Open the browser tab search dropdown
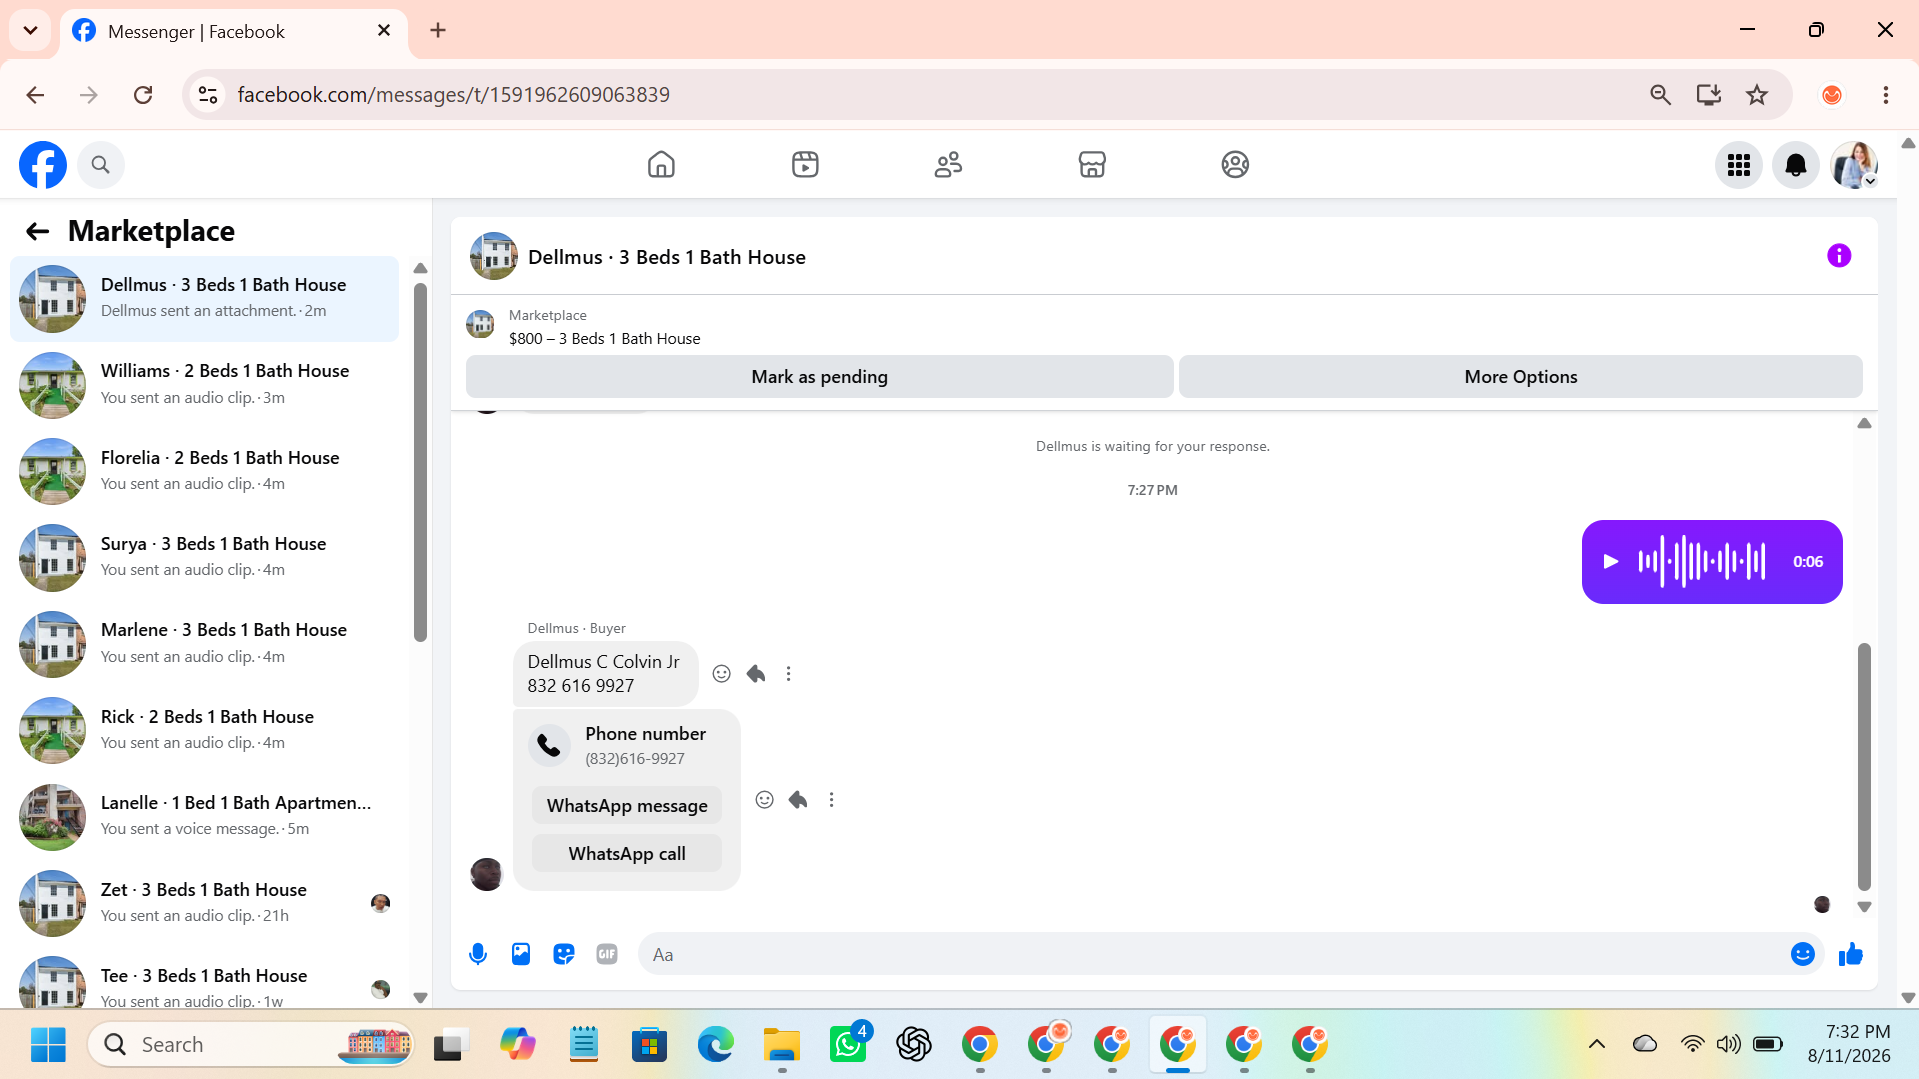The height and width of the screenshot is (1079, 1919). (30, 30)
